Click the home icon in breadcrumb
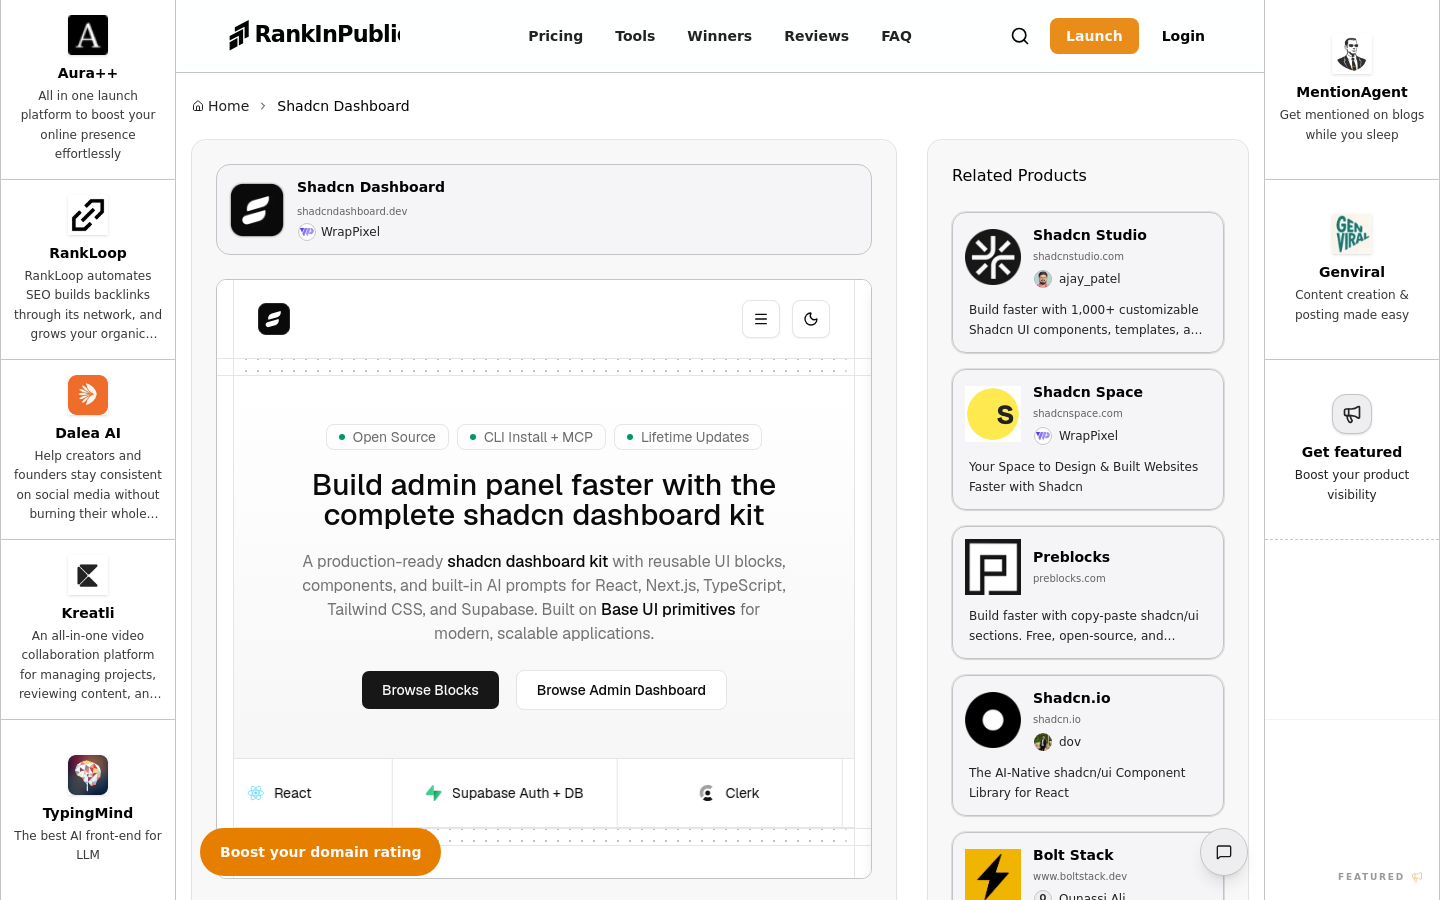Screen dimensions: 1440x900 pos(198,106)
